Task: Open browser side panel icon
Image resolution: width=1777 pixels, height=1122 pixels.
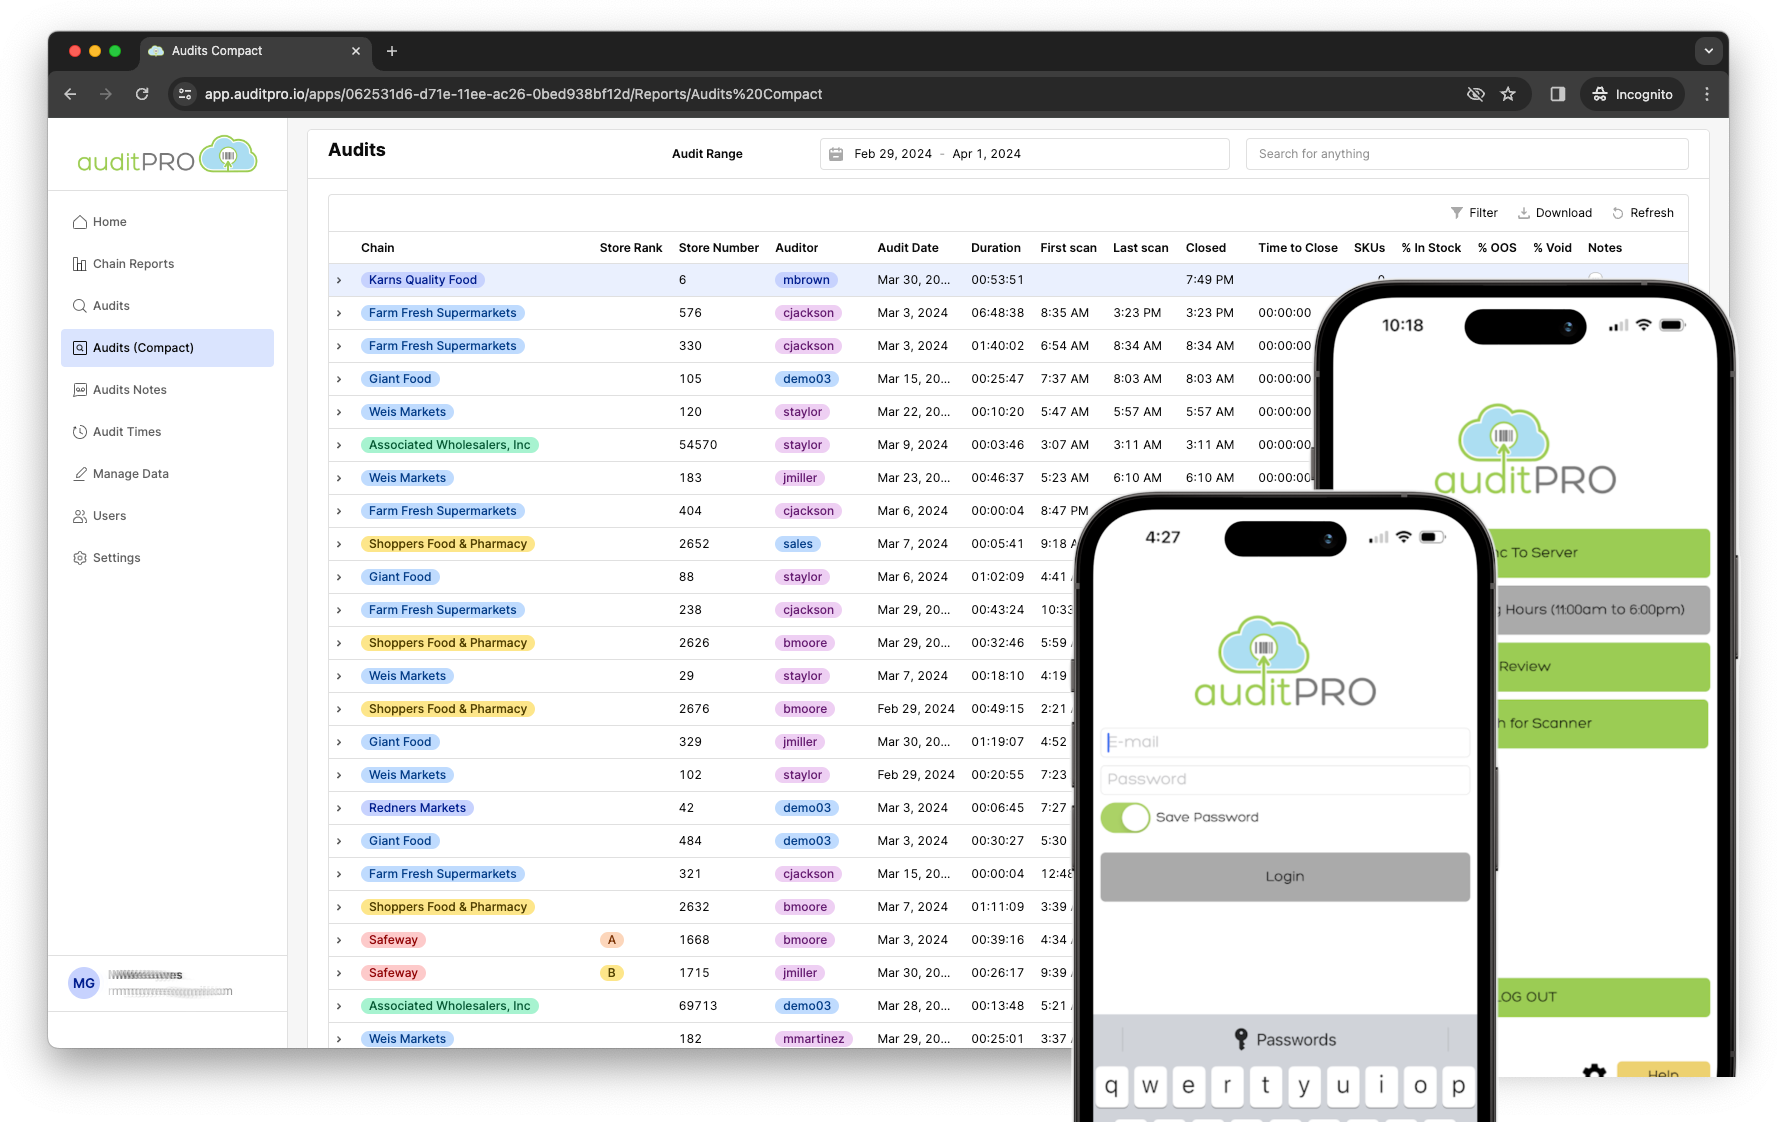Action: click(x=1558, y=94)
